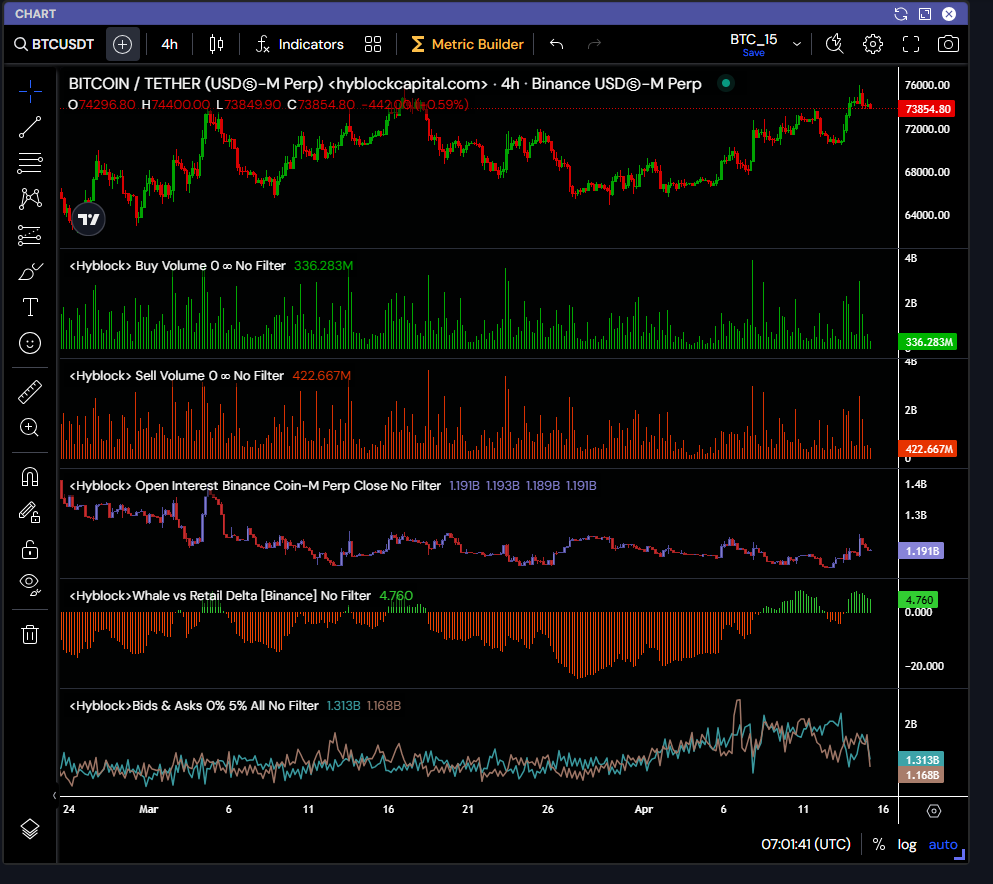This screenshot has height=884, width=993.
Task: Toggle percent scale mode
Action: point(878,844)
